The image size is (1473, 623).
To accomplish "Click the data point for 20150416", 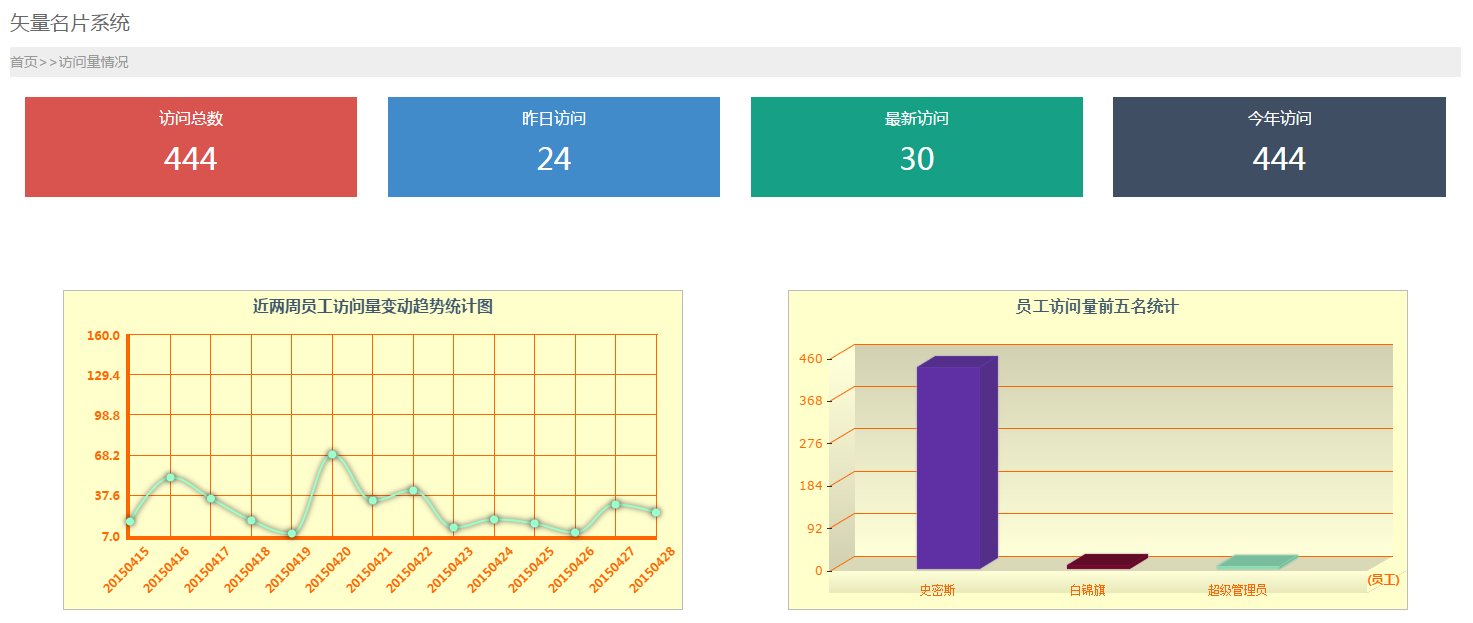I will pos(171,478).
